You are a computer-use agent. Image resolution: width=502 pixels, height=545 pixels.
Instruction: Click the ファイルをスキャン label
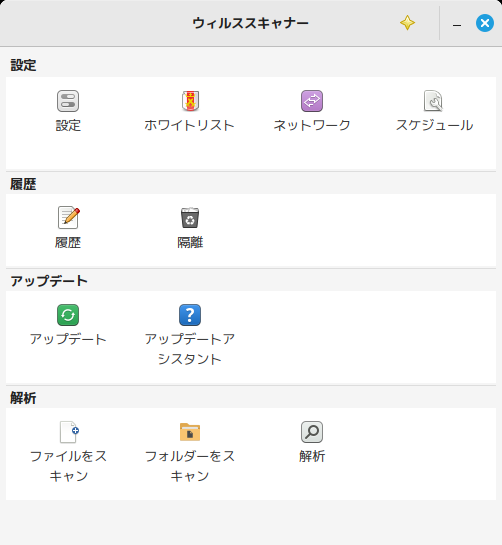pos(68,466)
